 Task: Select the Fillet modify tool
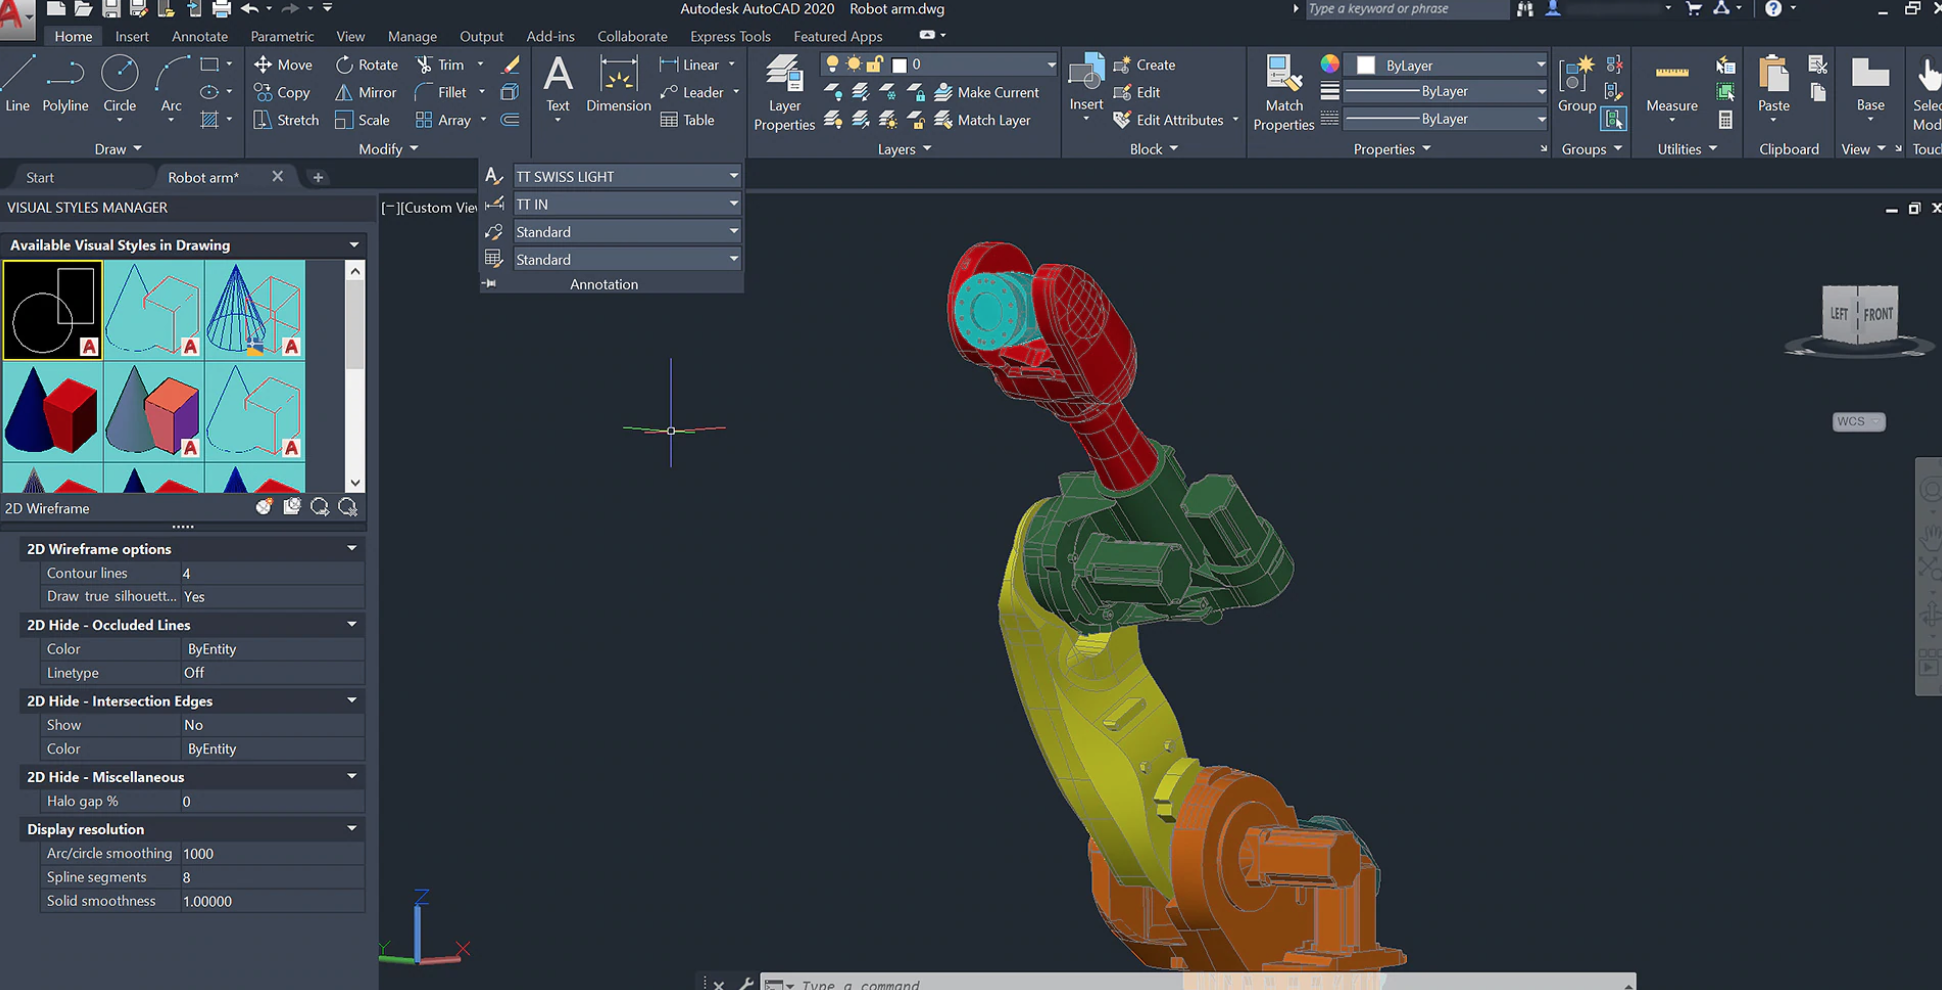point(444,92)
